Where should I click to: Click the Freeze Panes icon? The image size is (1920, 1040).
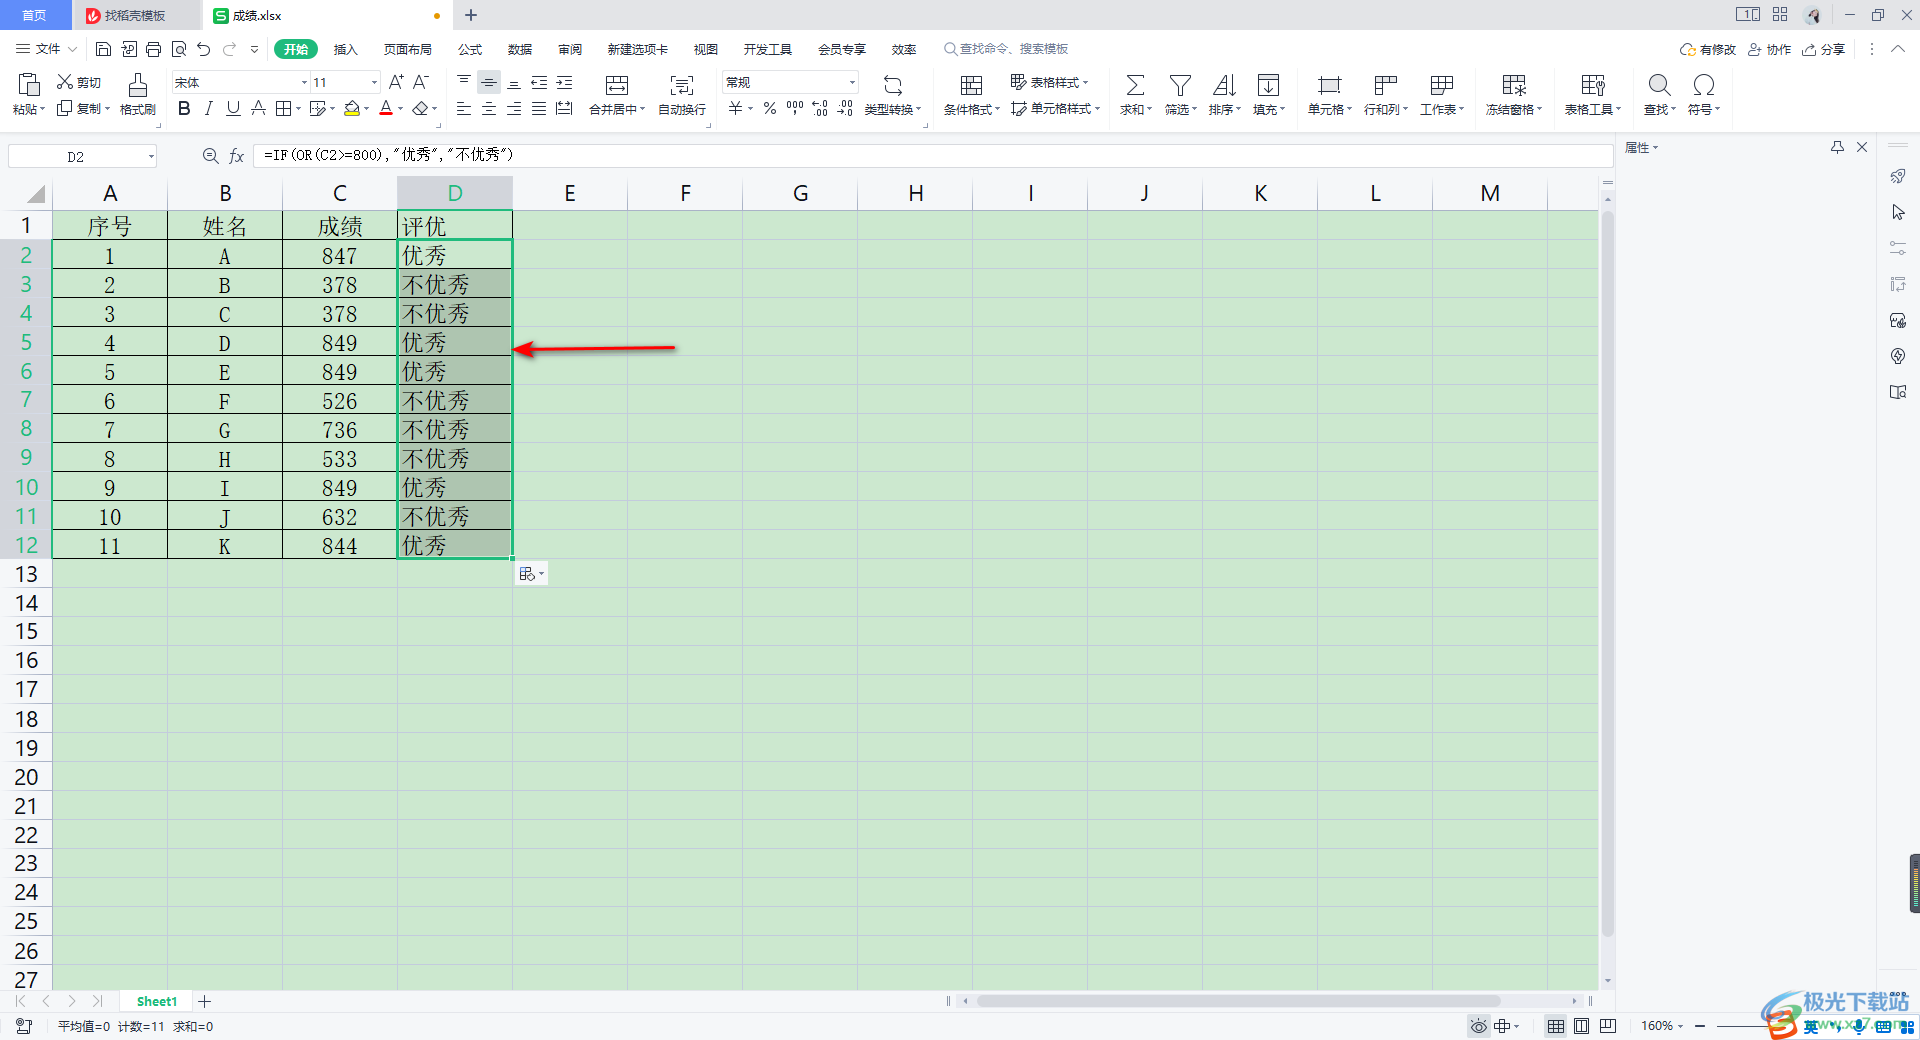[x=1514, y=85]
